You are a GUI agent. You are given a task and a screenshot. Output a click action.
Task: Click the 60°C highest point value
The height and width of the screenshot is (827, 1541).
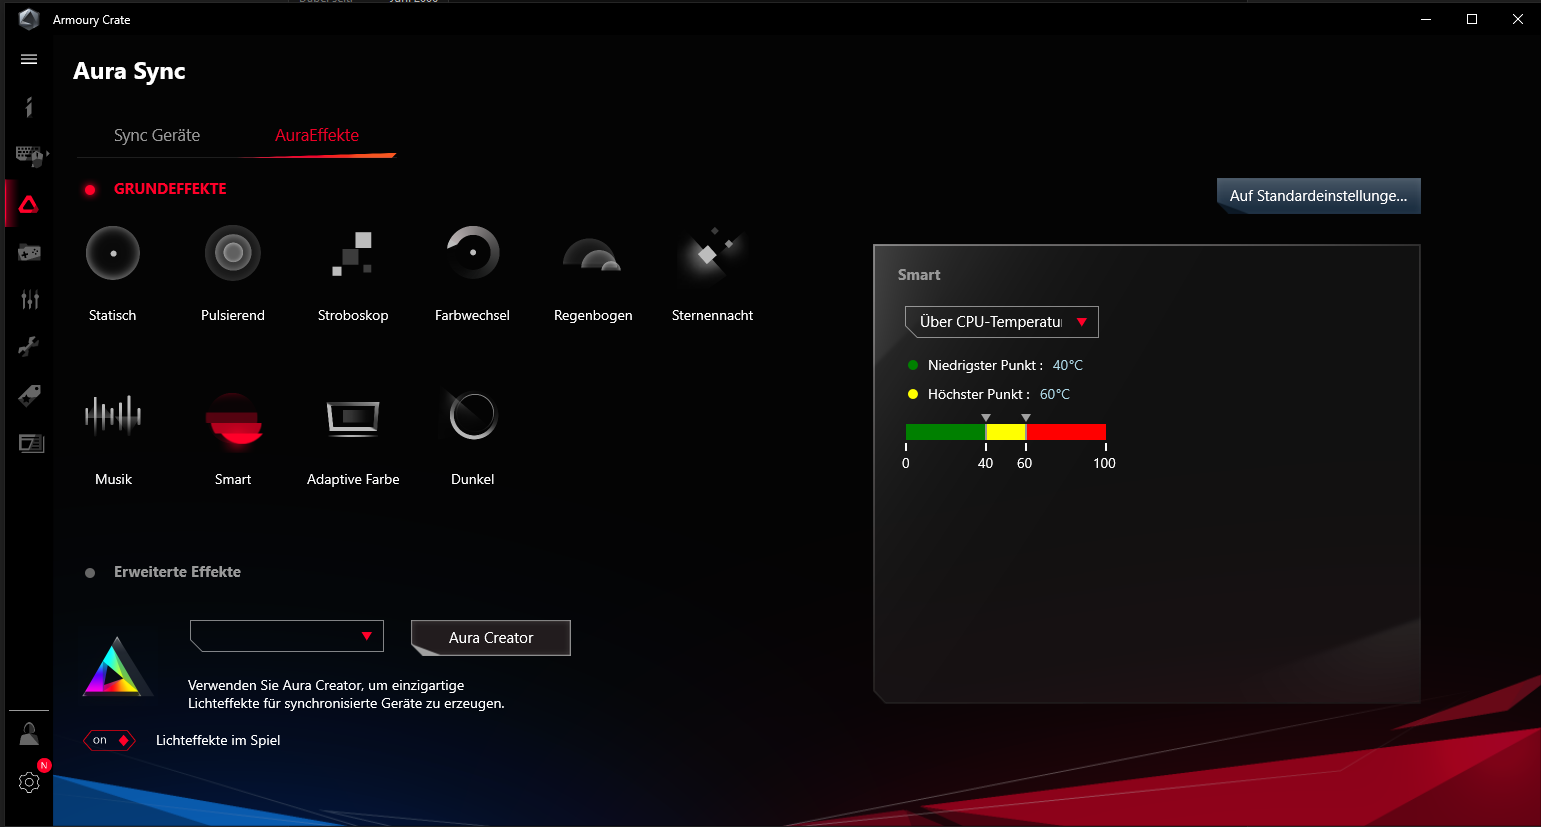point(1055,394)
